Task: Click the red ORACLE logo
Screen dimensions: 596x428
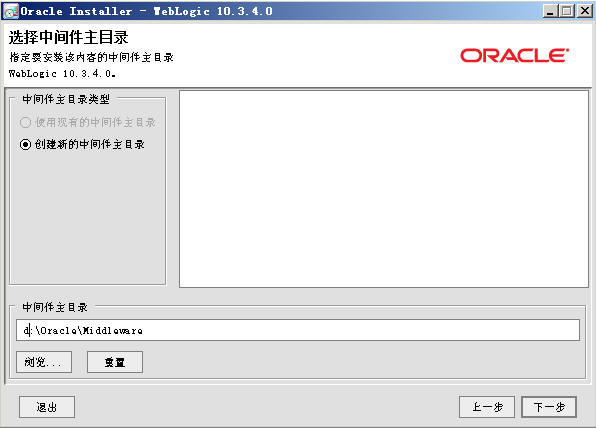Action: pos(514,55)
